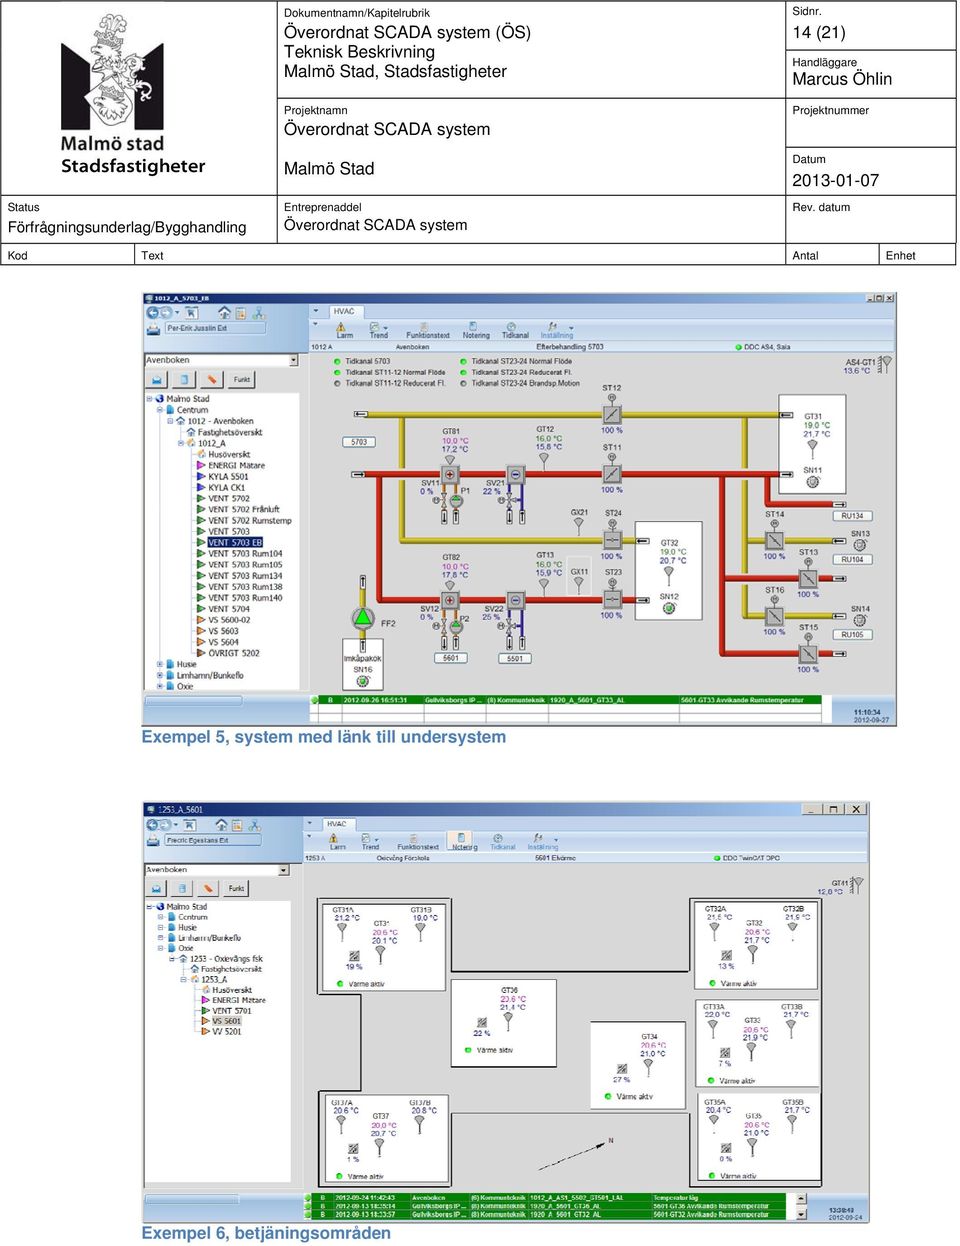Click the pencil button in 1012_A_5703_EB sidebar

[x=211, y=380]
